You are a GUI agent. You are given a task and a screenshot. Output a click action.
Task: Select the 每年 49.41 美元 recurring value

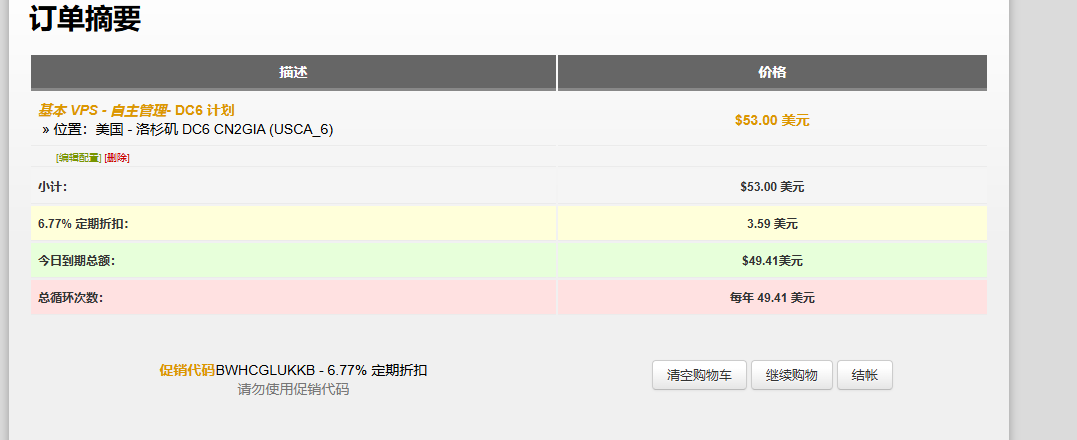(x=772, y=298)
